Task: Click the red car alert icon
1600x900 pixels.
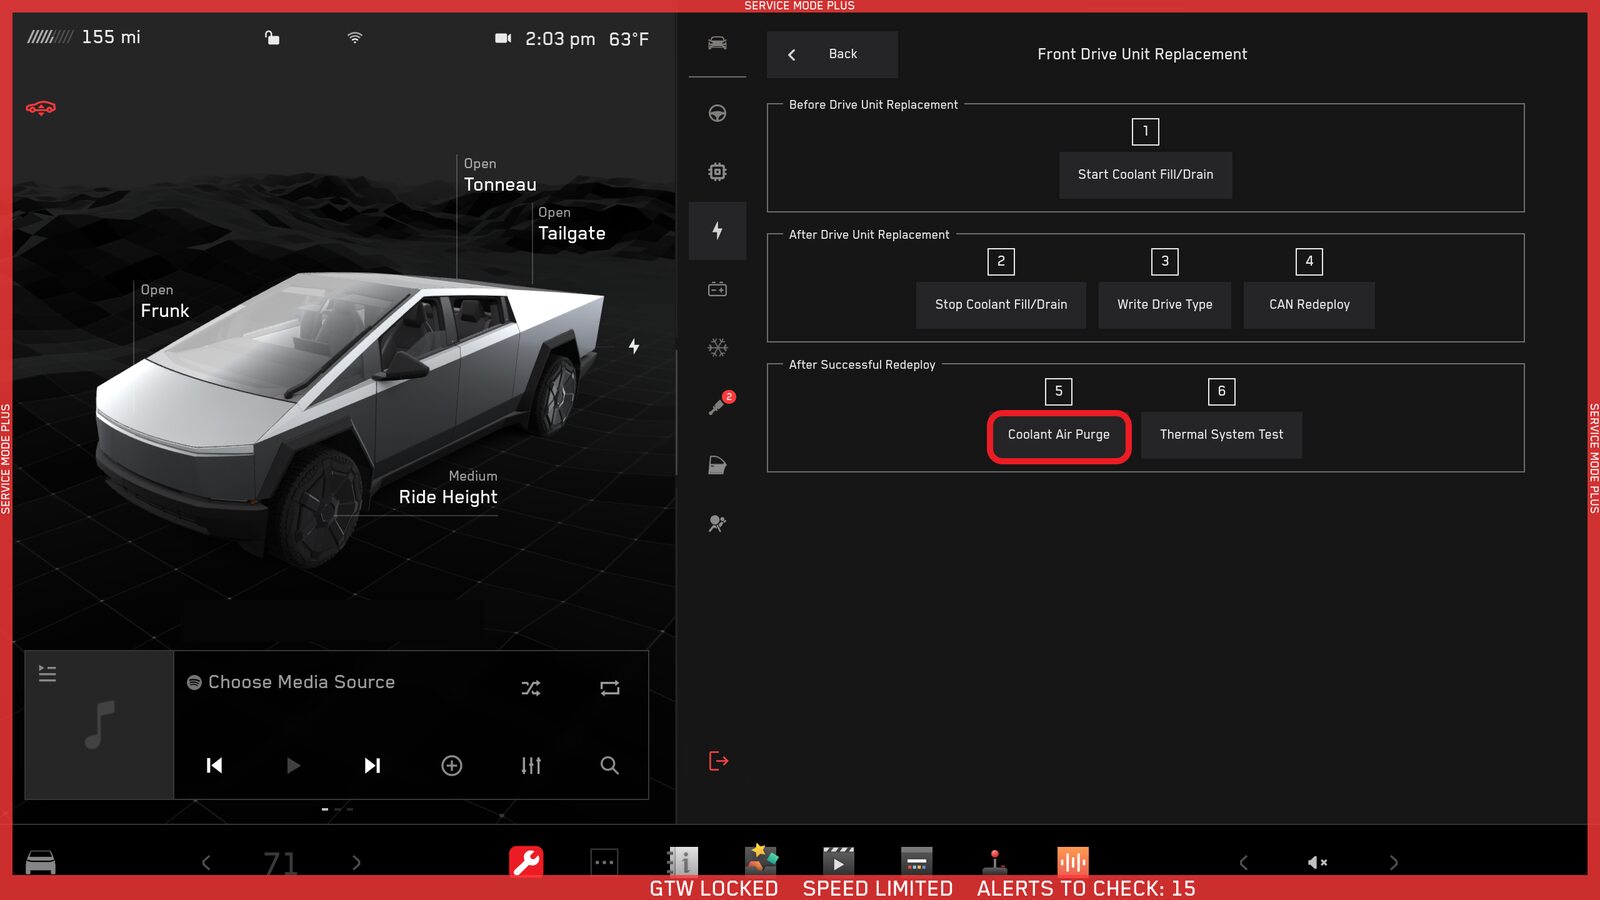Action: click(41, 108)
